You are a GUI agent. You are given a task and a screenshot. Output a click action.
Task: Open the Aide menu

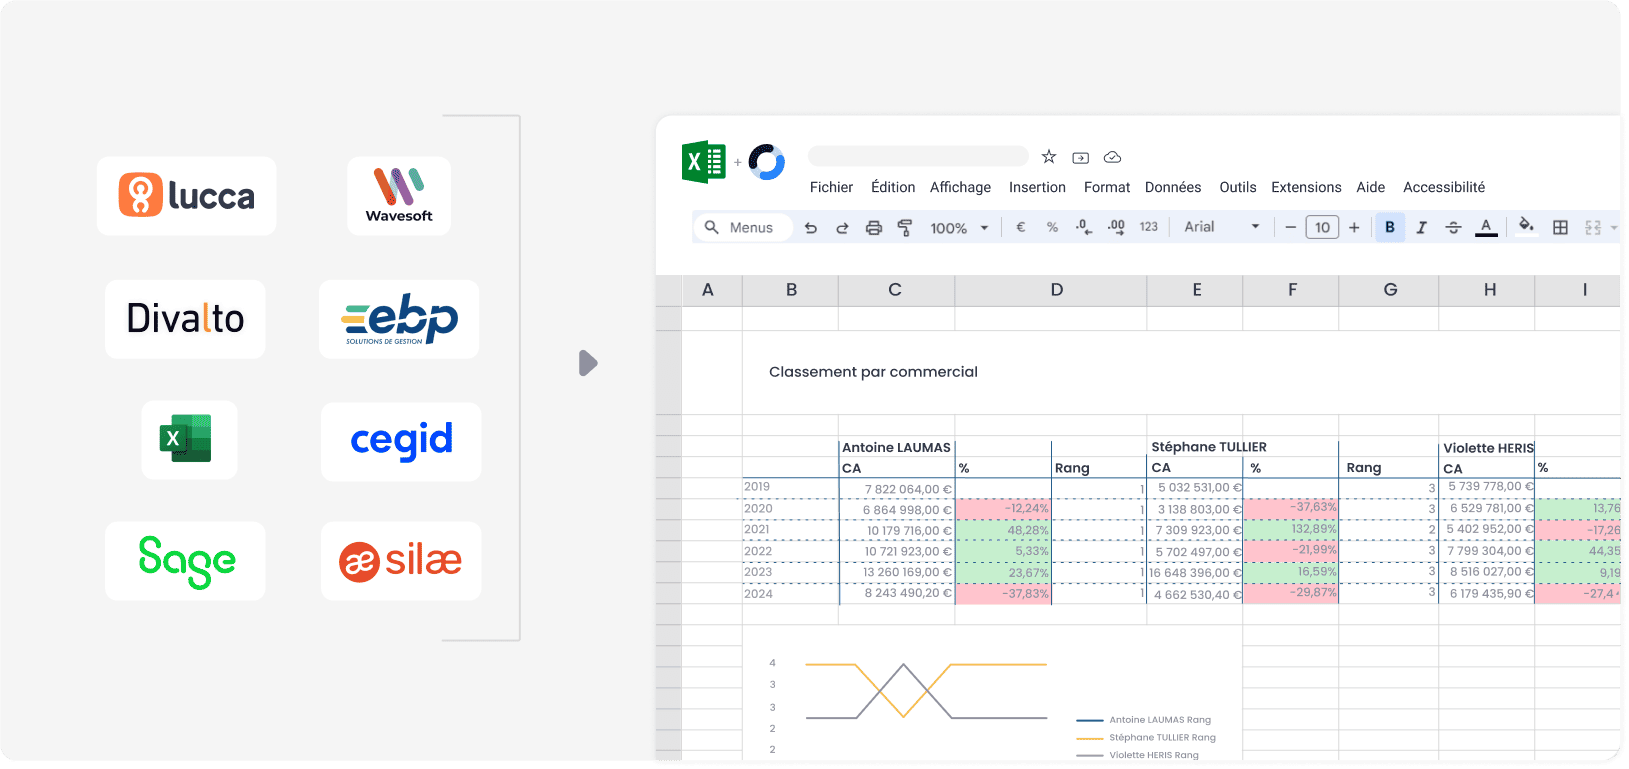[1371, 187]
